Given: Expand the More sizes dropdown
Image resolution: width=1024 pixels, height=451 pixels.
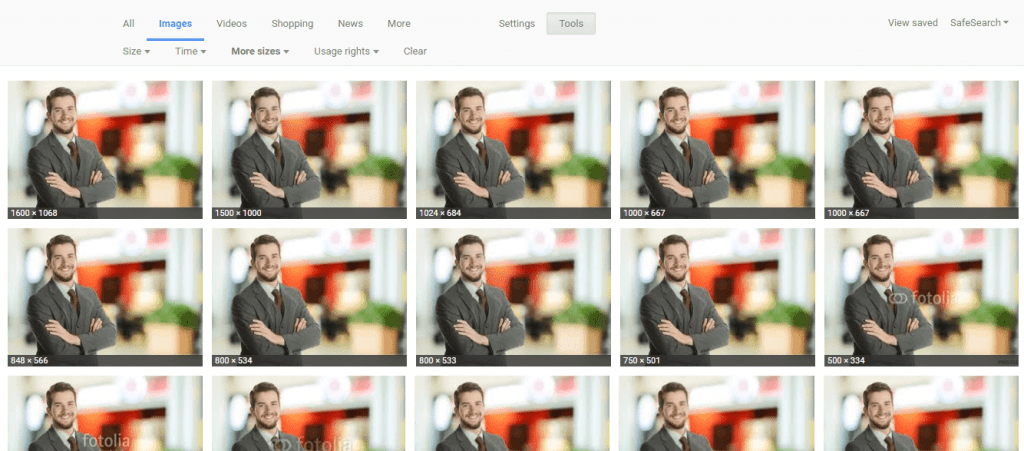Looking at the screenshot, I should [x=260, y=51].
